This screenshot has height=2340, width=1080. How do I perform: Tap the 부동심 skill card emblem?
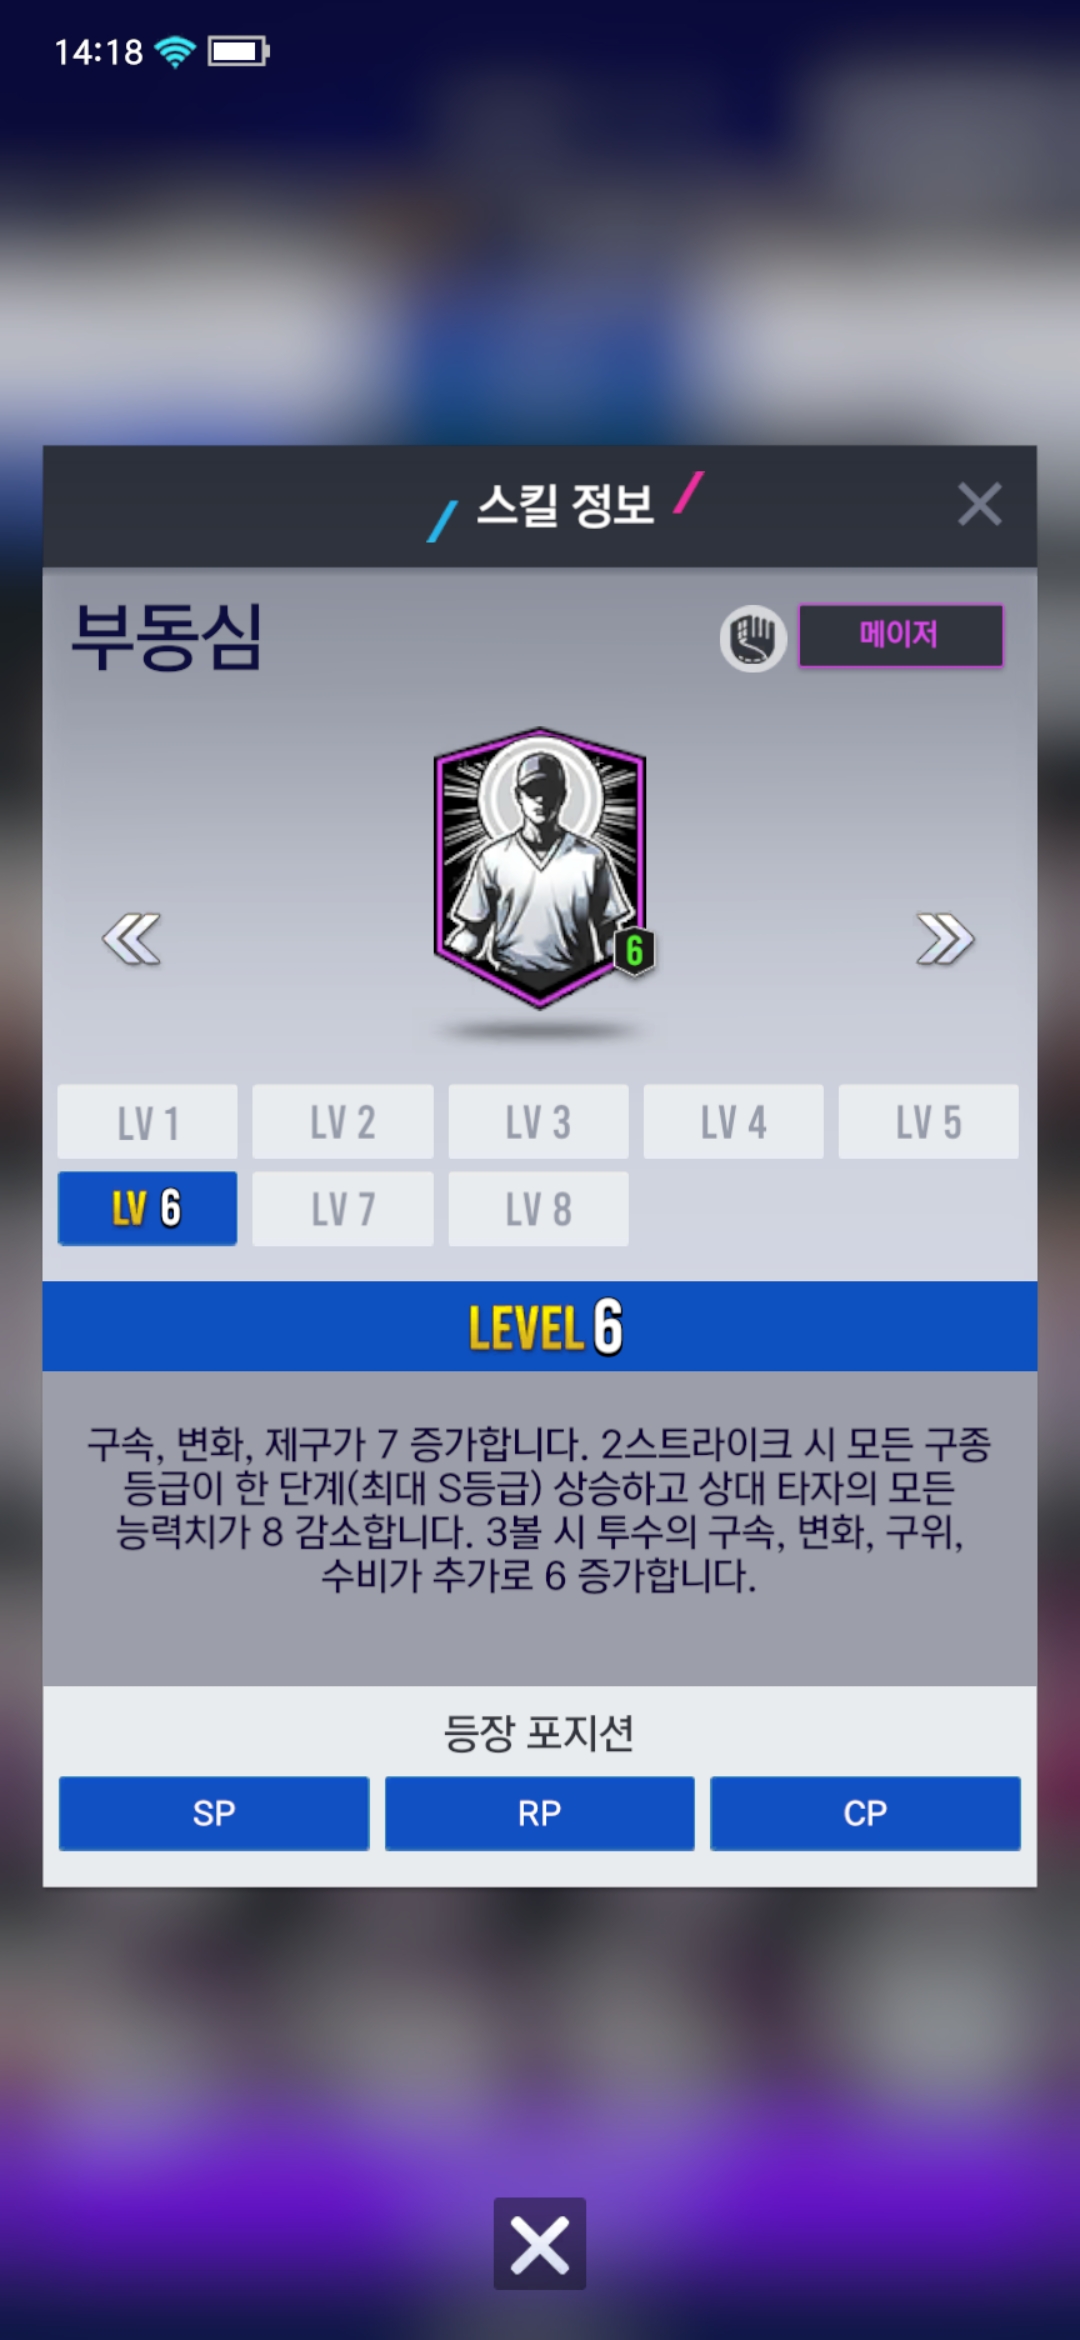click(540, 867)
